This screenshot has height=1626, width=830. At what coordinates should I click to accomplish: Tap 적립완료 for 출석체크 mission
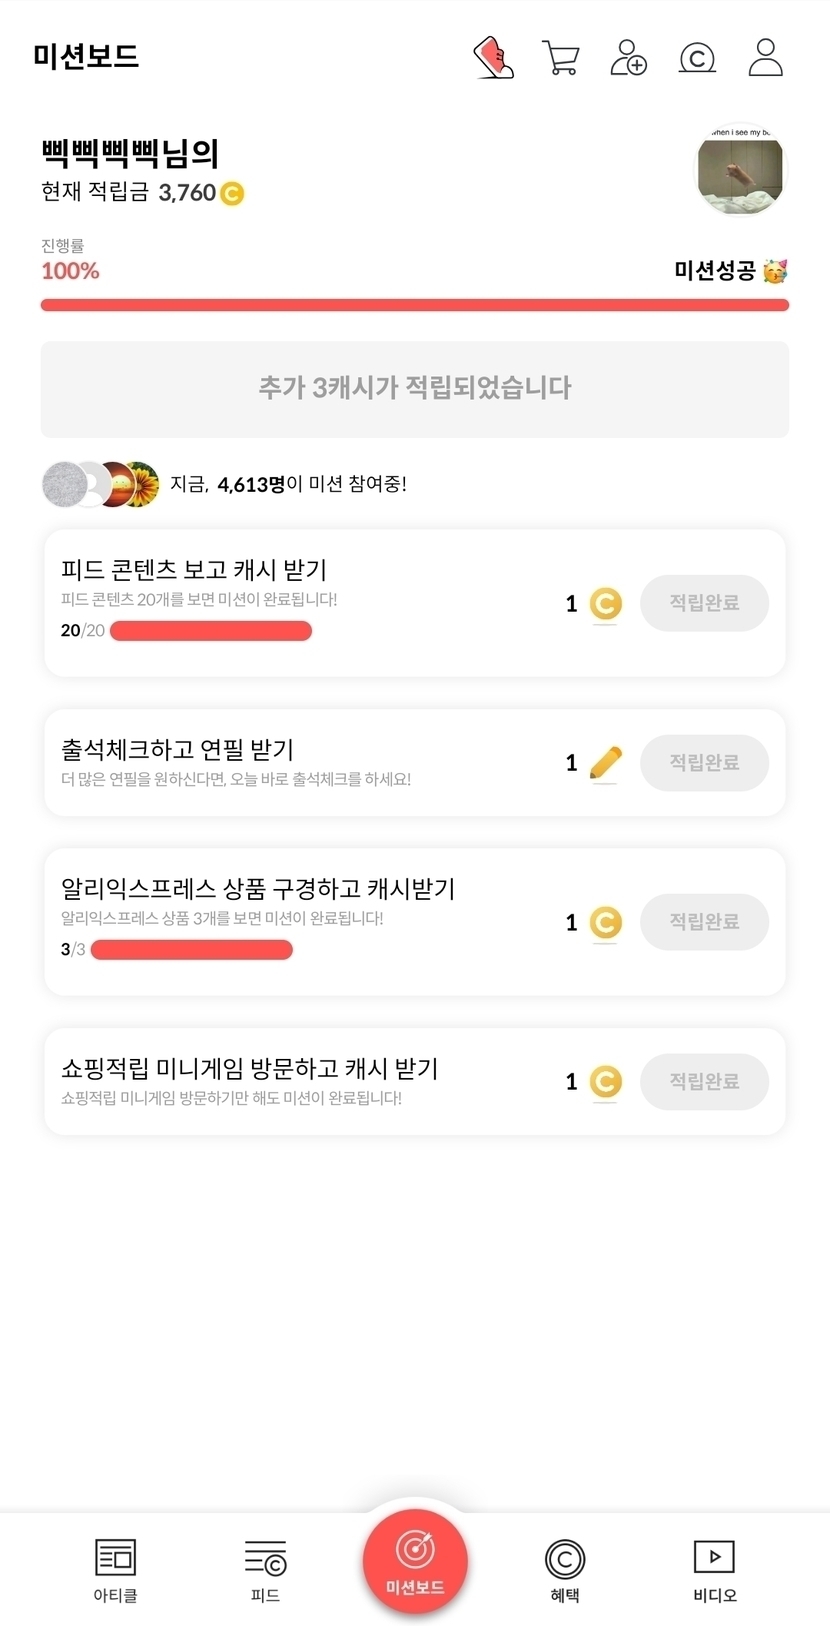click(x=704, y=763)
